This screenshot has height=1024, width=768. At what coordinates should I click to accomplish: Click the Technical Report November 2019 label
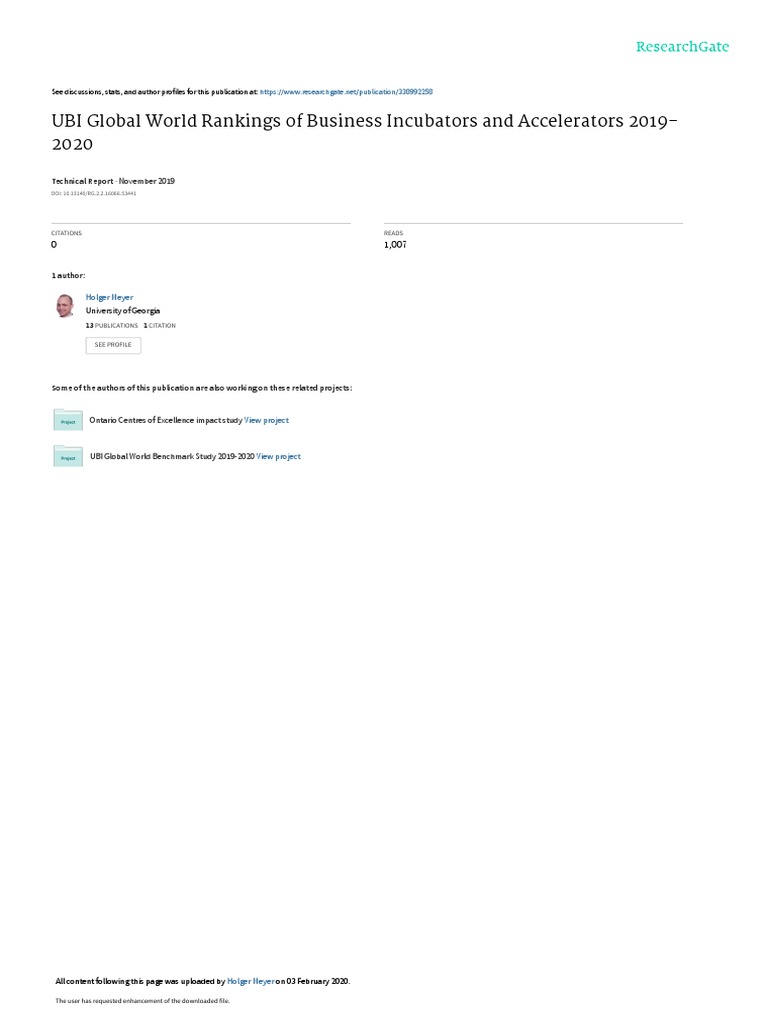[113, 181]
